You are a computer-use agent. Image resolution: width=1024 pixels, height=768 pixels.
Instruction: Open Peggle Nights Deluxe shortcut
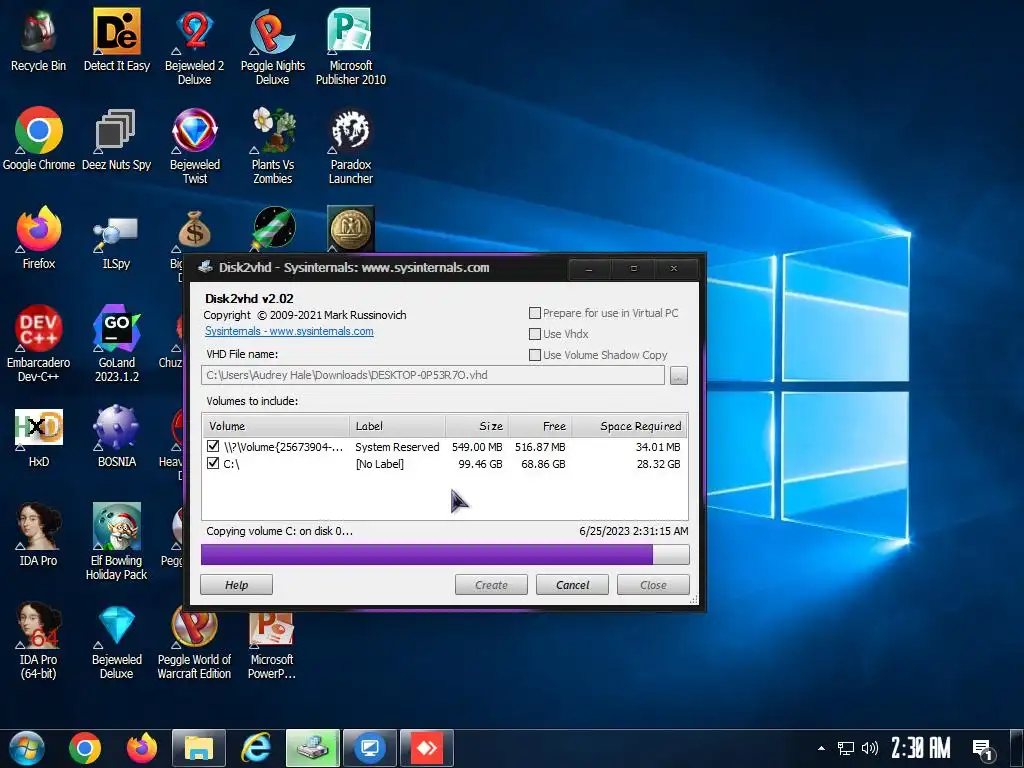coord(272,47)
